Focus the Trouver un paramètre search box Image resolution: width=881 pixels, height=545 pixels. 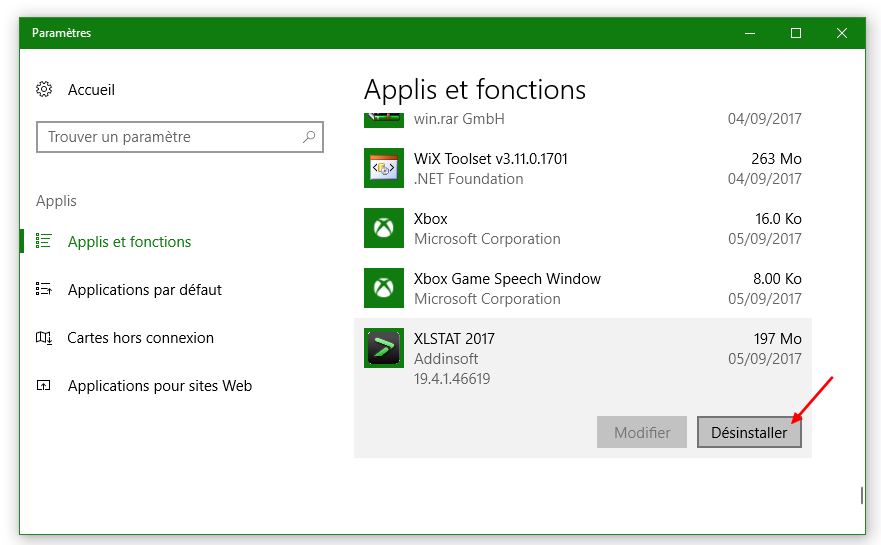170,137
